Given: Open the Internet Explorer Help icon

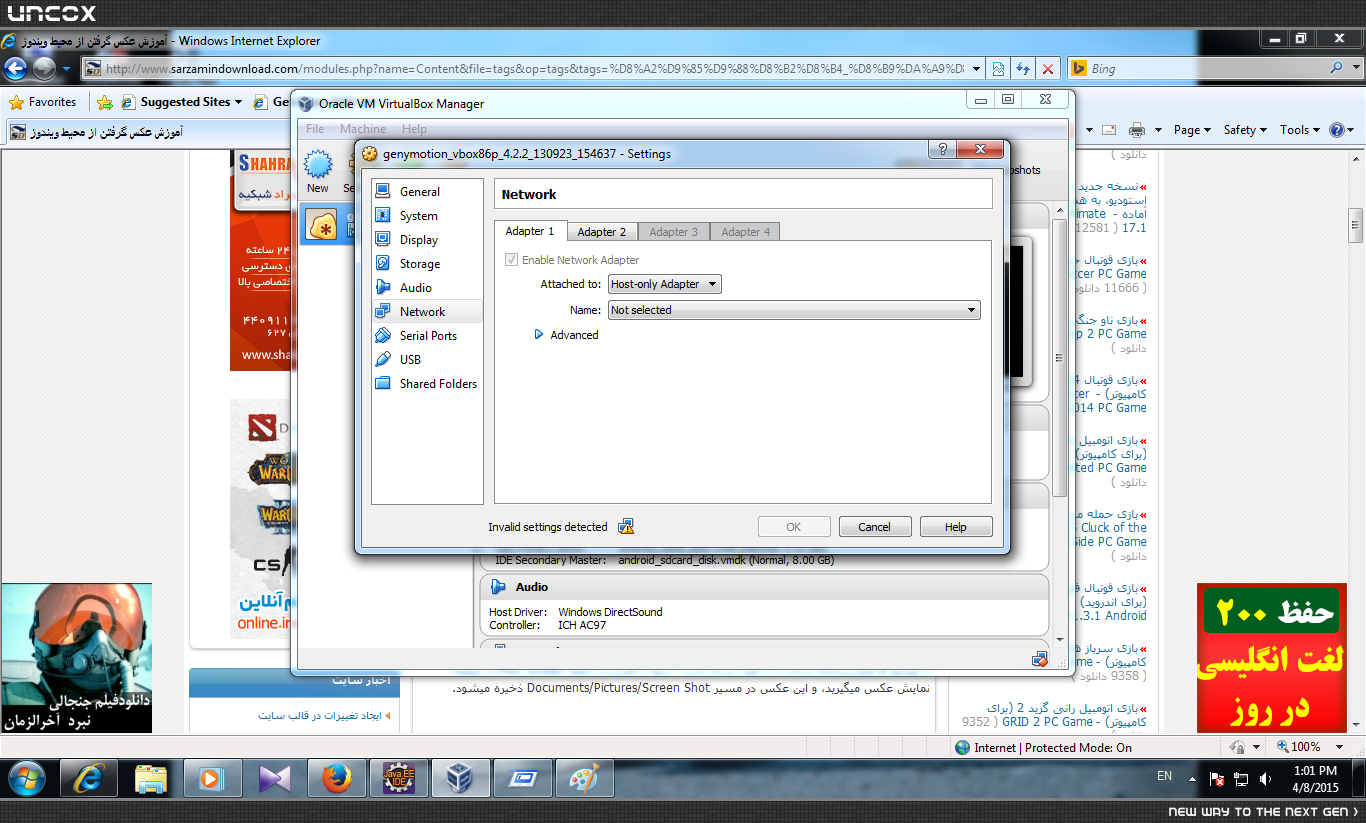Looking at the screenshot, I should point(1337,130).
